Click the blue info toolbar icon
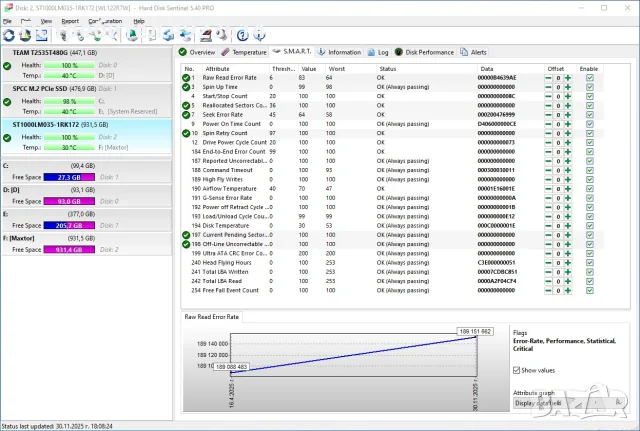 tap(260, 36)
